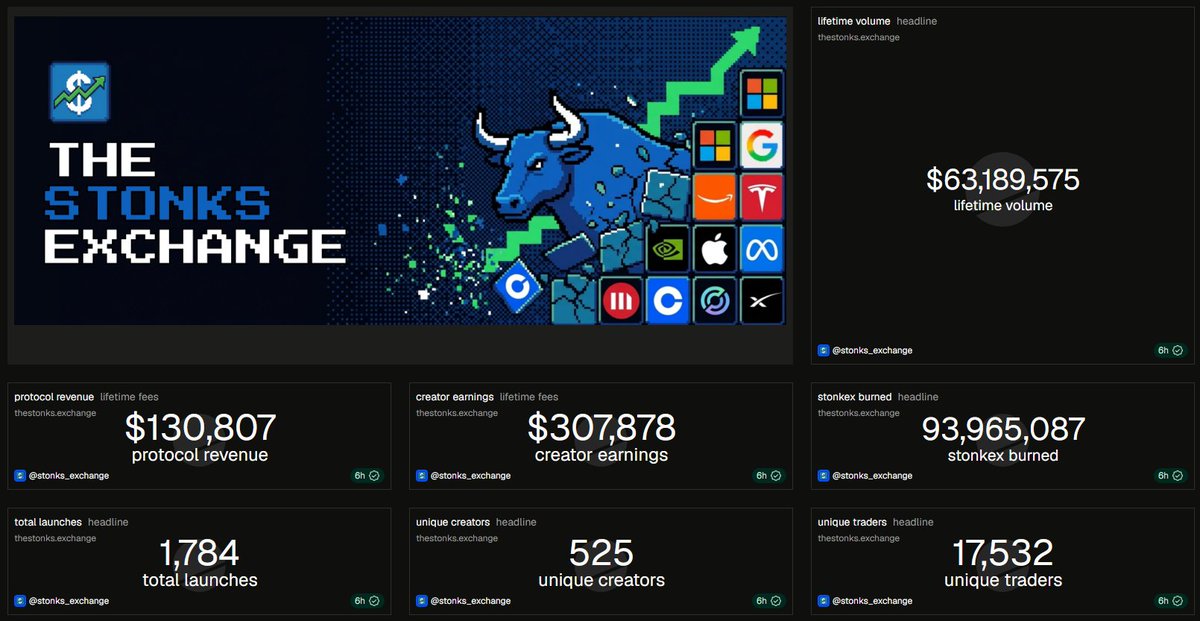1200x621 pixels.
Task: Click verified check icon in creator earnings card
Action: (776, 476)
